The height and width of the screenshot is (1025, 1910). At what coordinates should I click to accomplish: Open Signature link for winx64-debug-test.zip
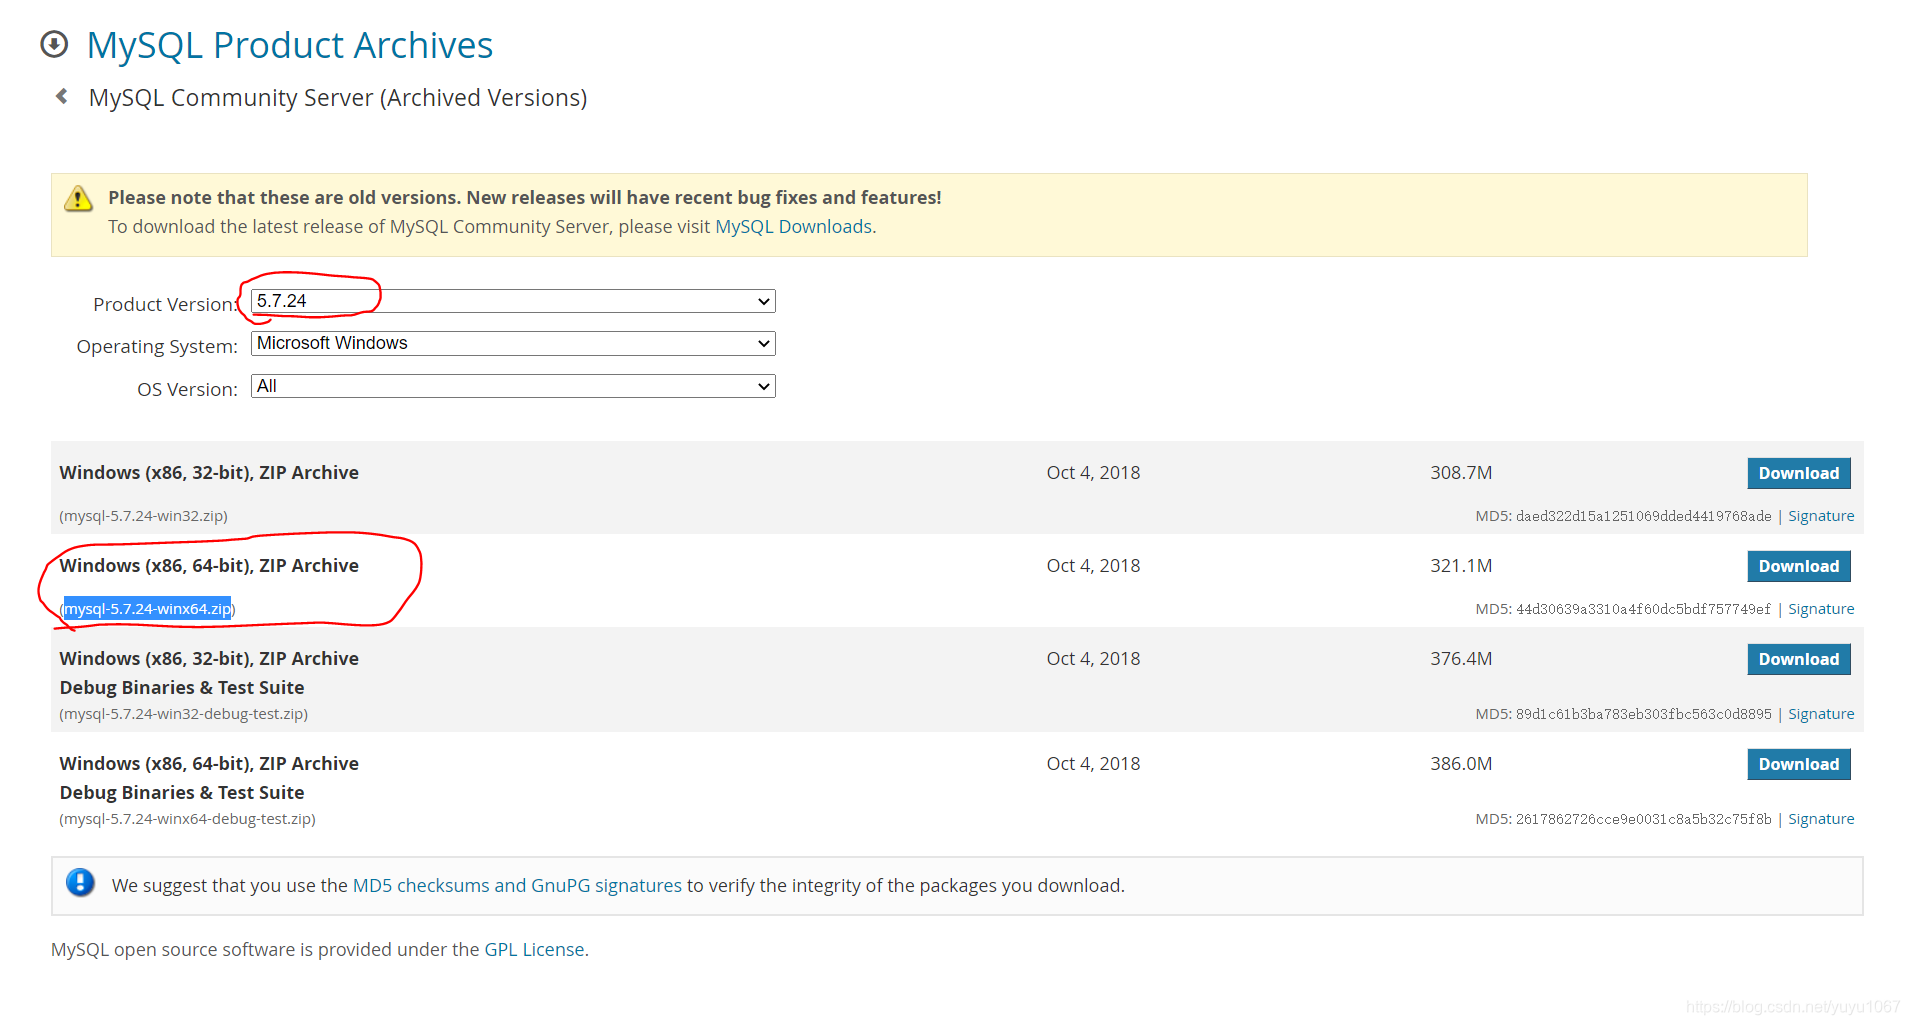tap(1821, 819)
